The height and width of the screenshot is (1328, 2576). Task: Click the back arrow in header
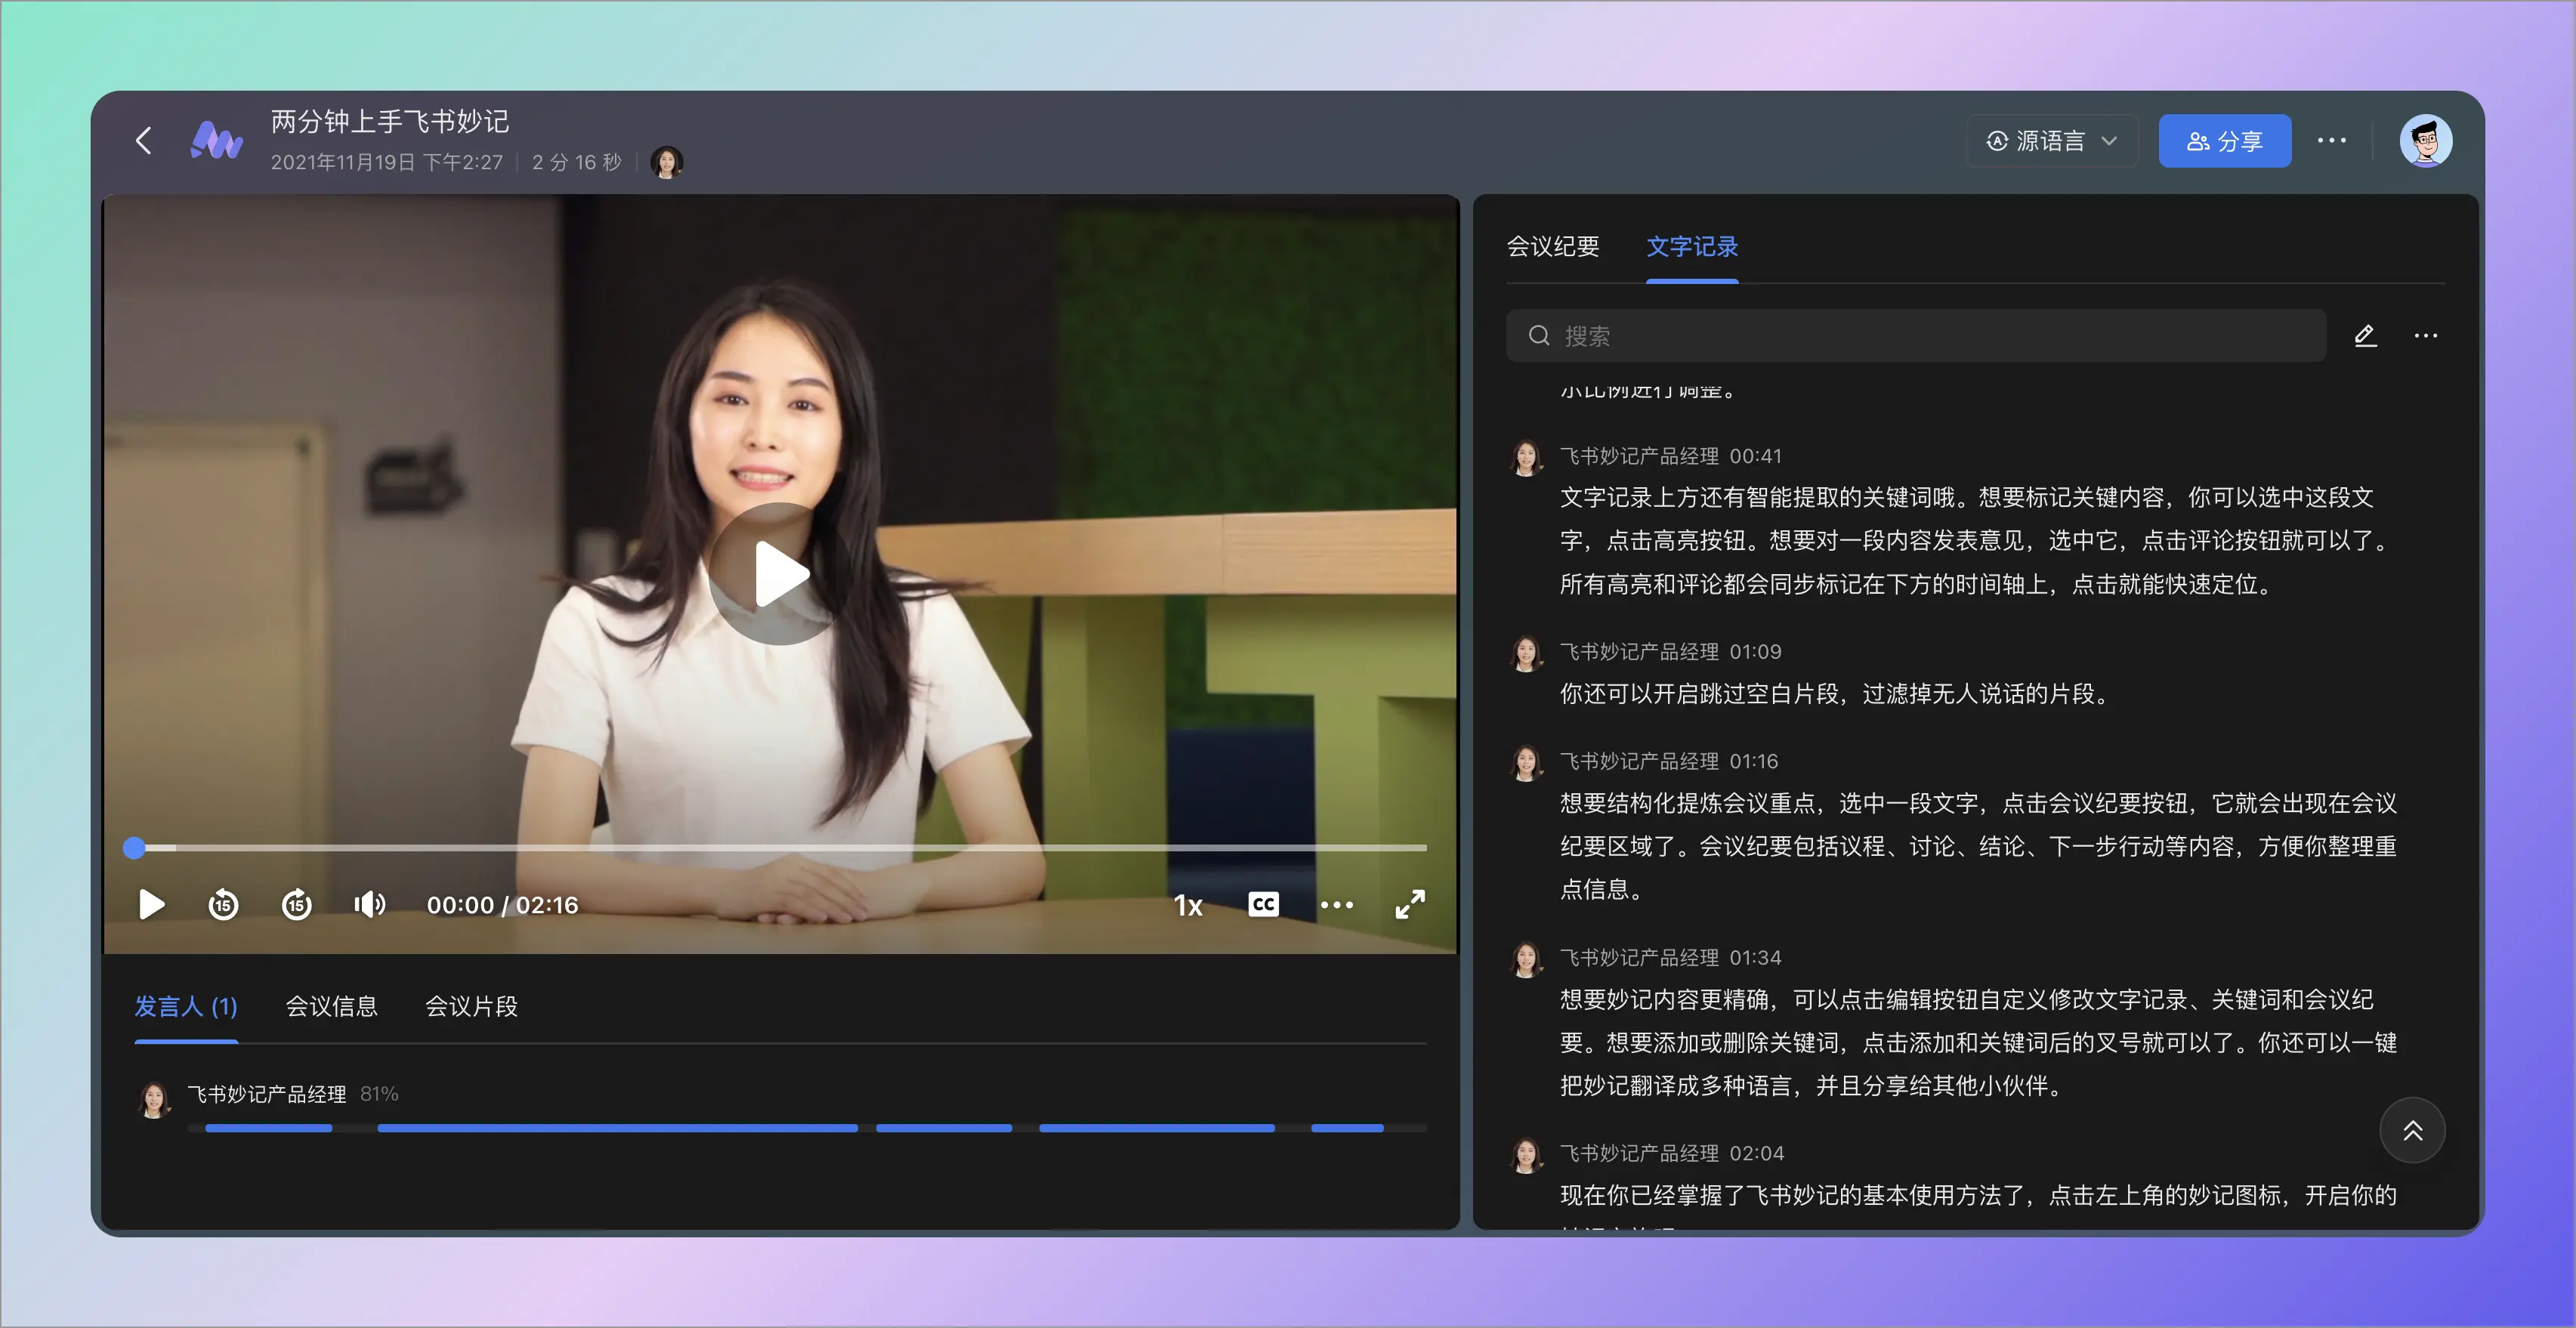coord(144,141)
